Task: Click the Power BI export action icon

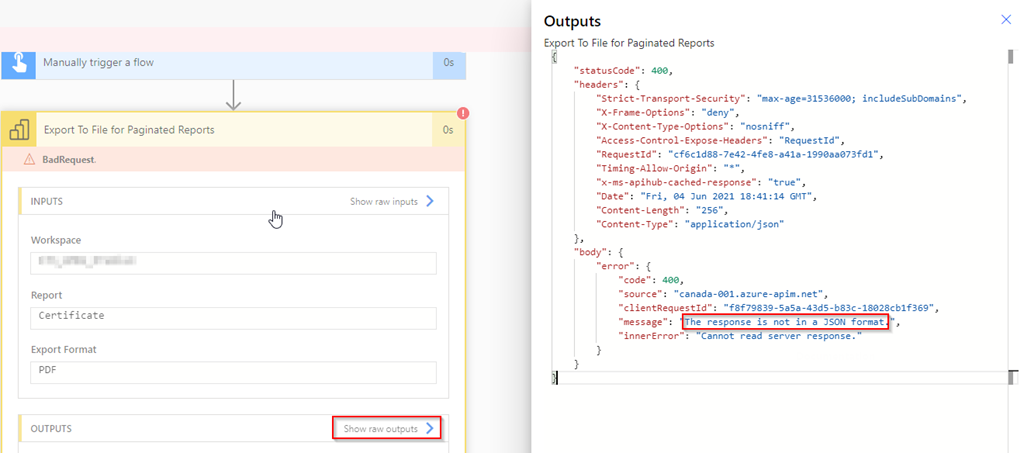Action: 18,130
